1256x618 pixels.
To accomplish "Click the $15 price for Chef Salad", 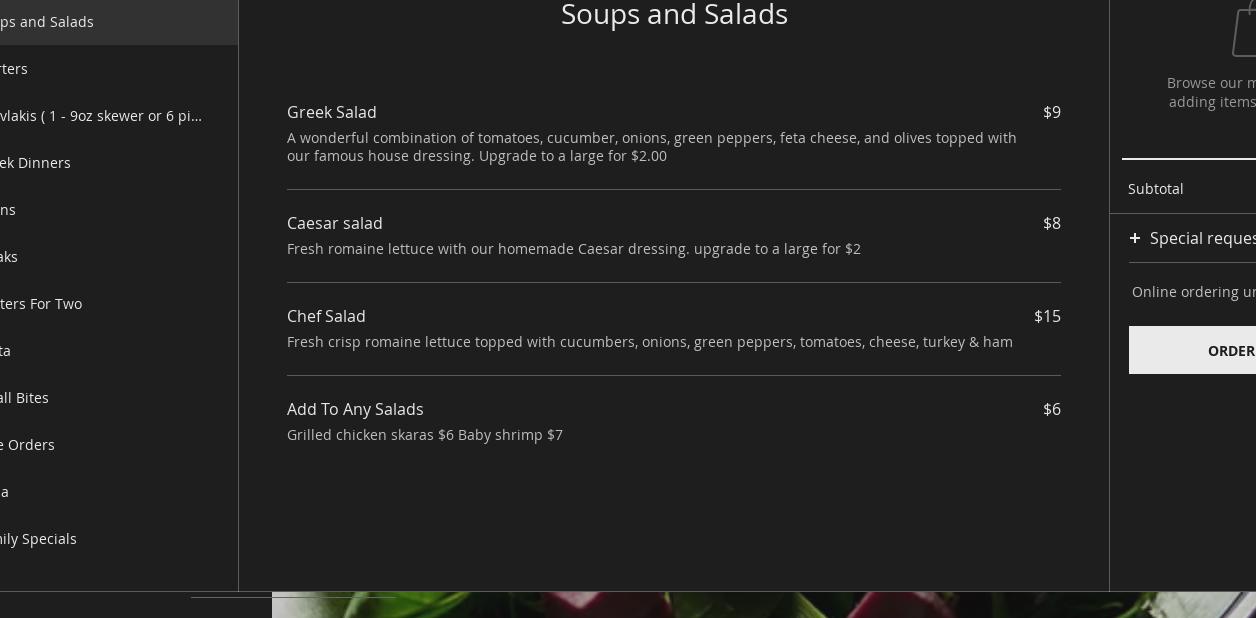I will click(1047, 316).
